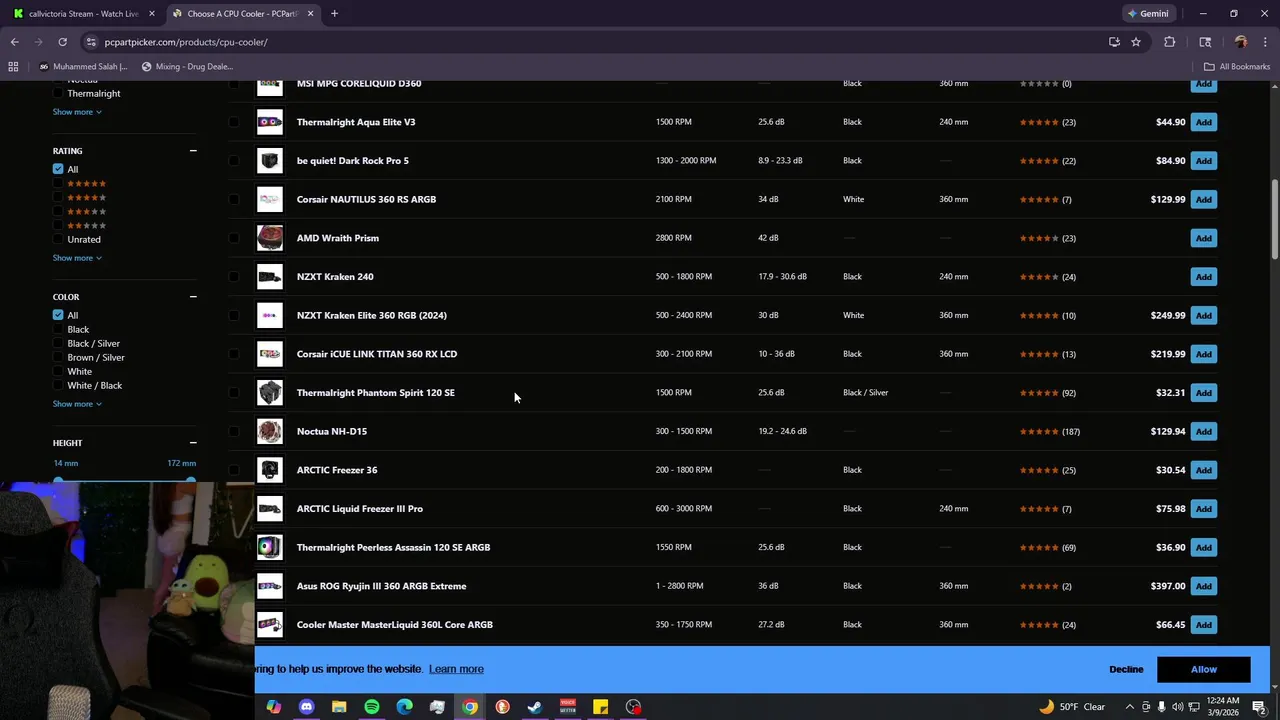Open the Thermalright Phantom Spirit 120 SE link
1280x720 pixels.
(376, 393)
